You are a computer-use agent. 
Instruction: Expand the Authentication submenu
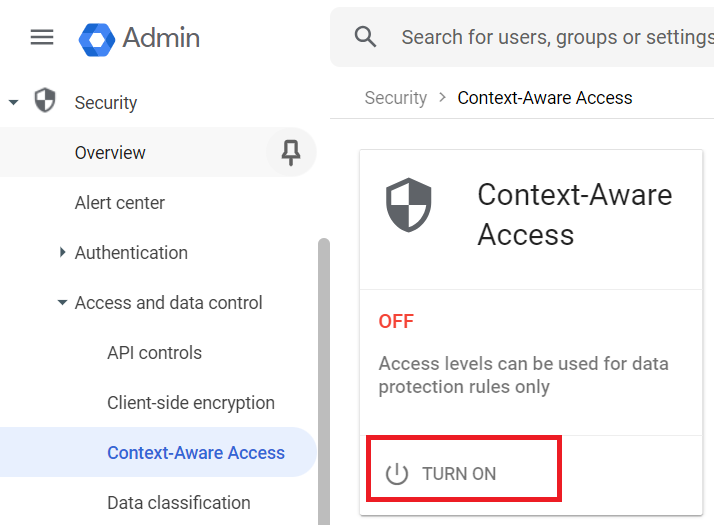(x=62, y=252)
